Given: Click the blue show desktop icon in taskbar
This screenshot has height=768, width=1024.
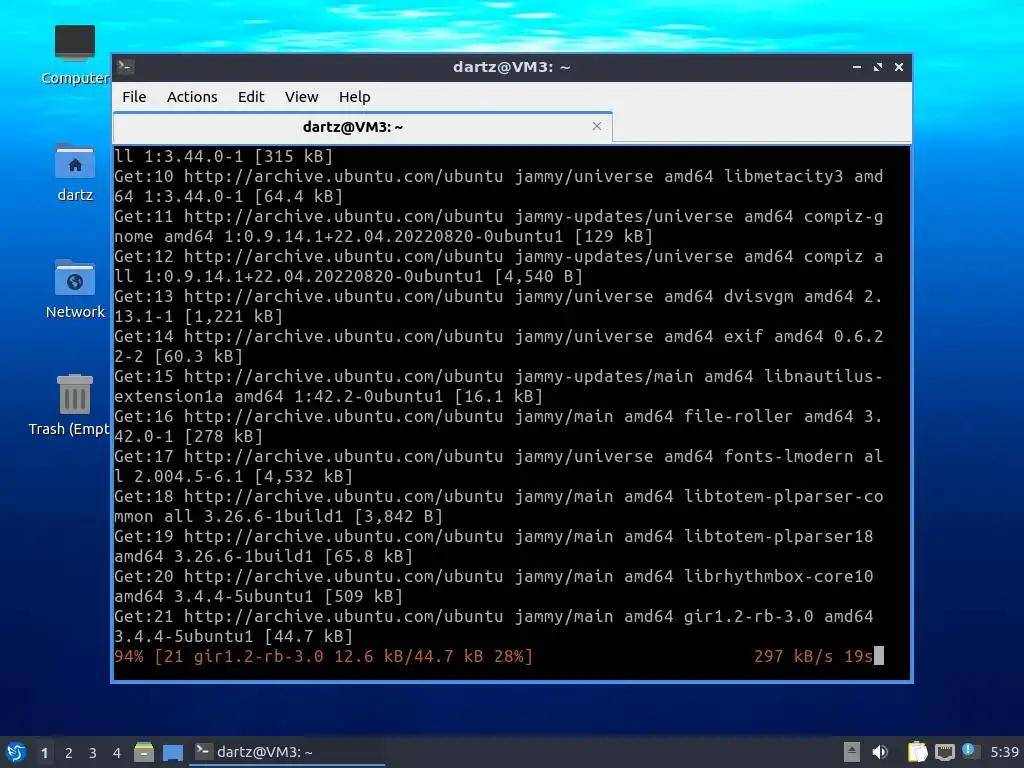Looking at the screenshot, I should tap(173, 753).
